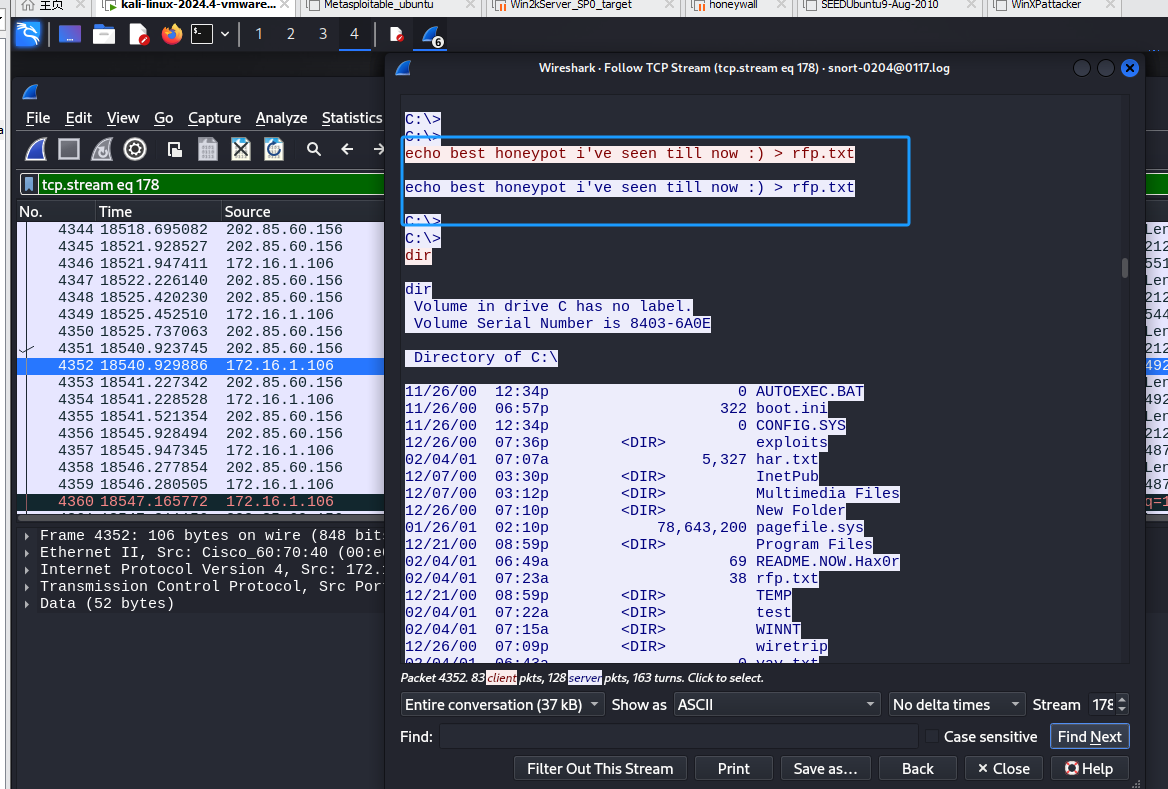
Task: Select packet 4351 in the packet list
Action: pyautogui.click(x=200, y=348)
